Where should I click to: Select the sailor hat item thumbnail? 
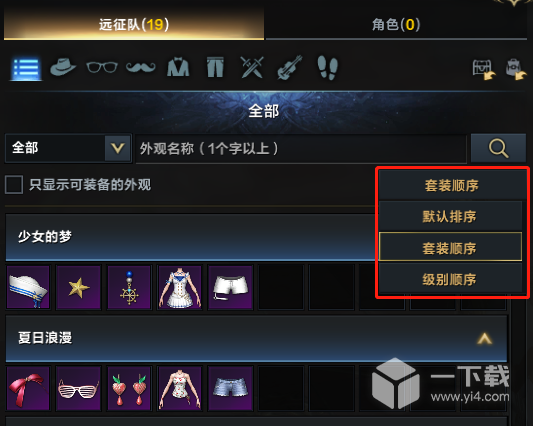pos(28,287)
